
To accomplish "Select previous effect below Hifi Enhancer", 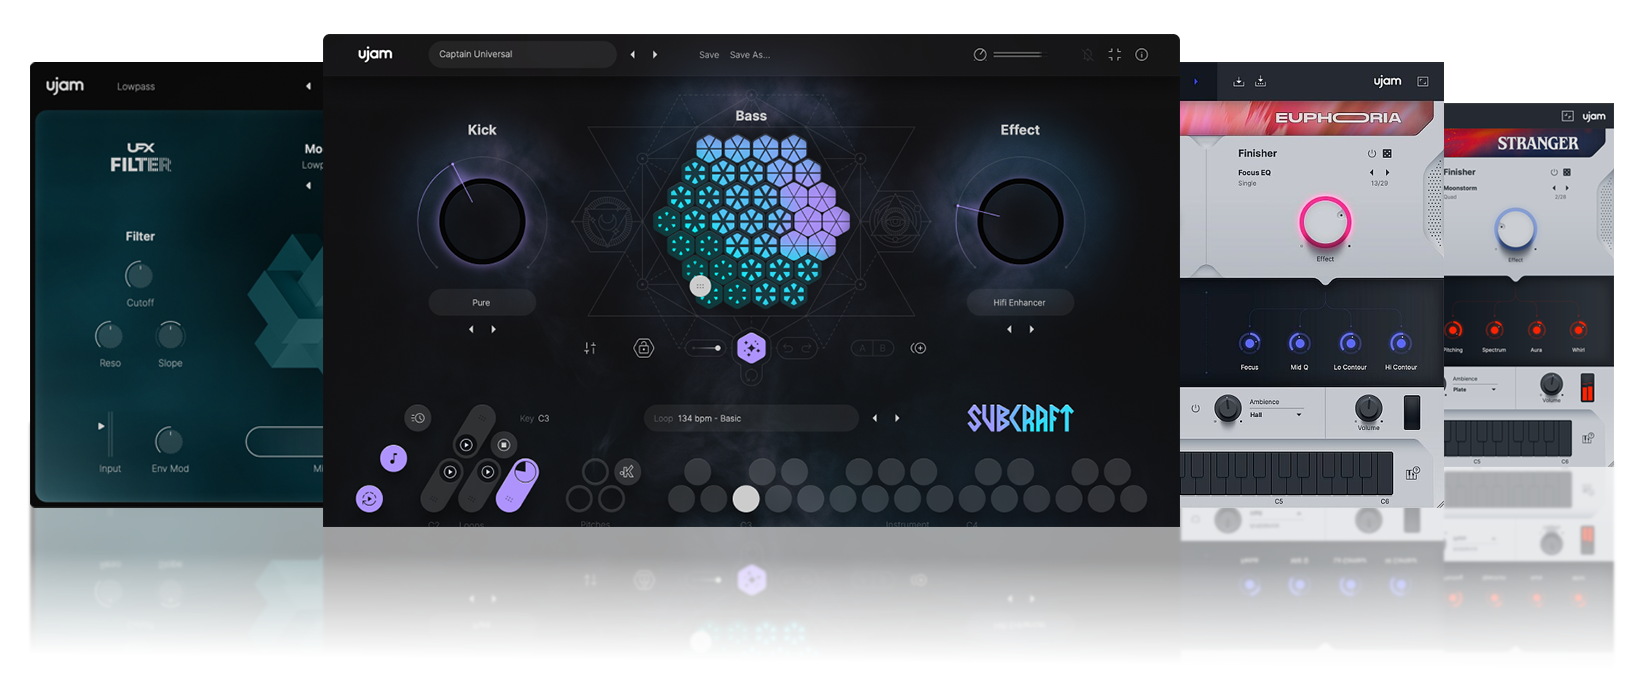I will point(1009,329).
